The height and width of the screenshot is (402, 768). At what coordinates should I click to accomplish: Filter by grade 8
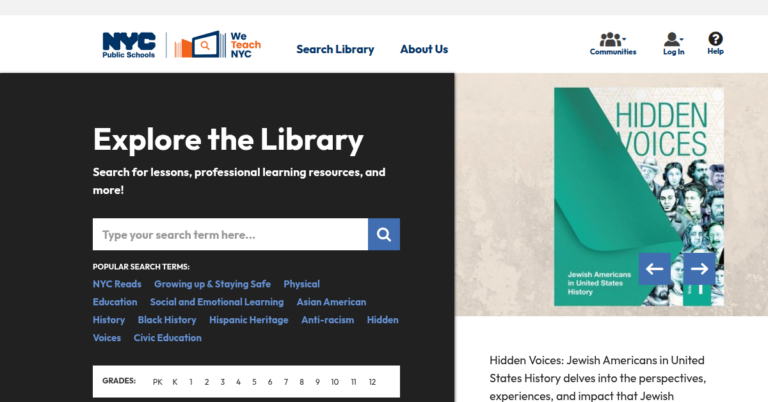[302, 382]
